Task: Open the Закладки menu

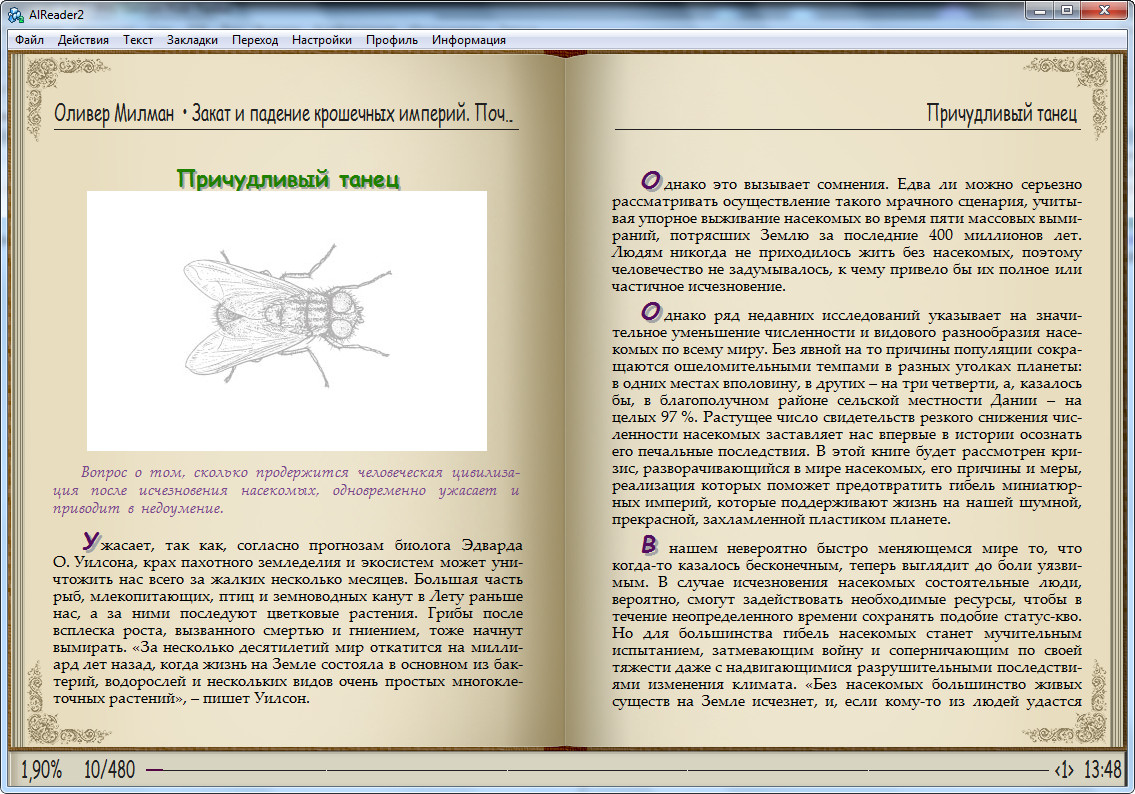Action: pos(192,40)
